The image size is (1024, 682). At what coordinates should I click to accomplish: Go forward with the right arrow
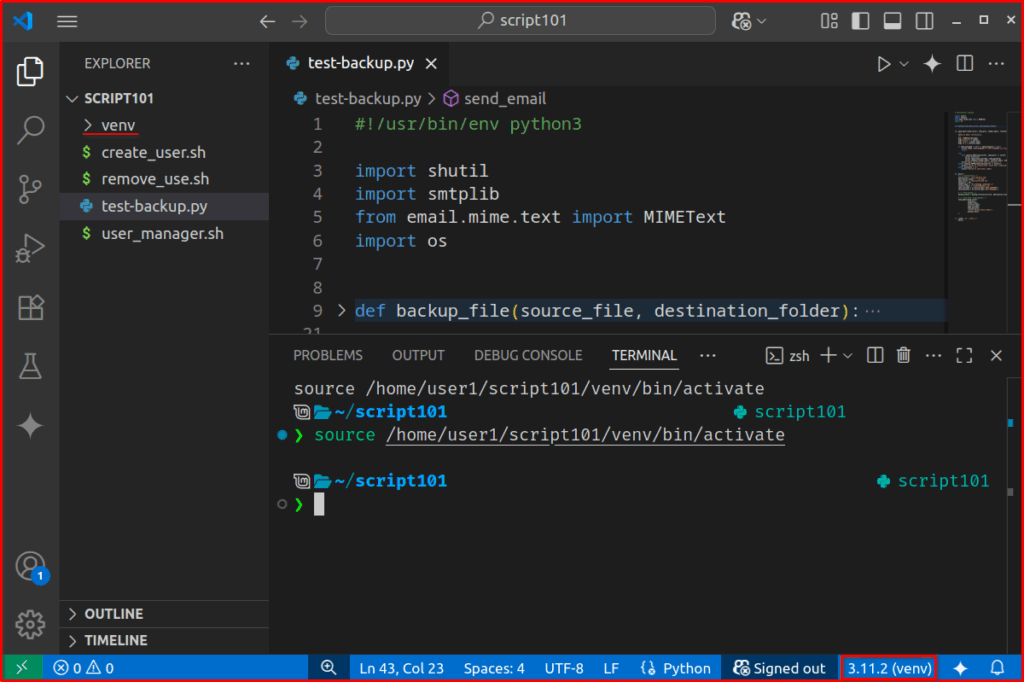[x=300, y=21]
